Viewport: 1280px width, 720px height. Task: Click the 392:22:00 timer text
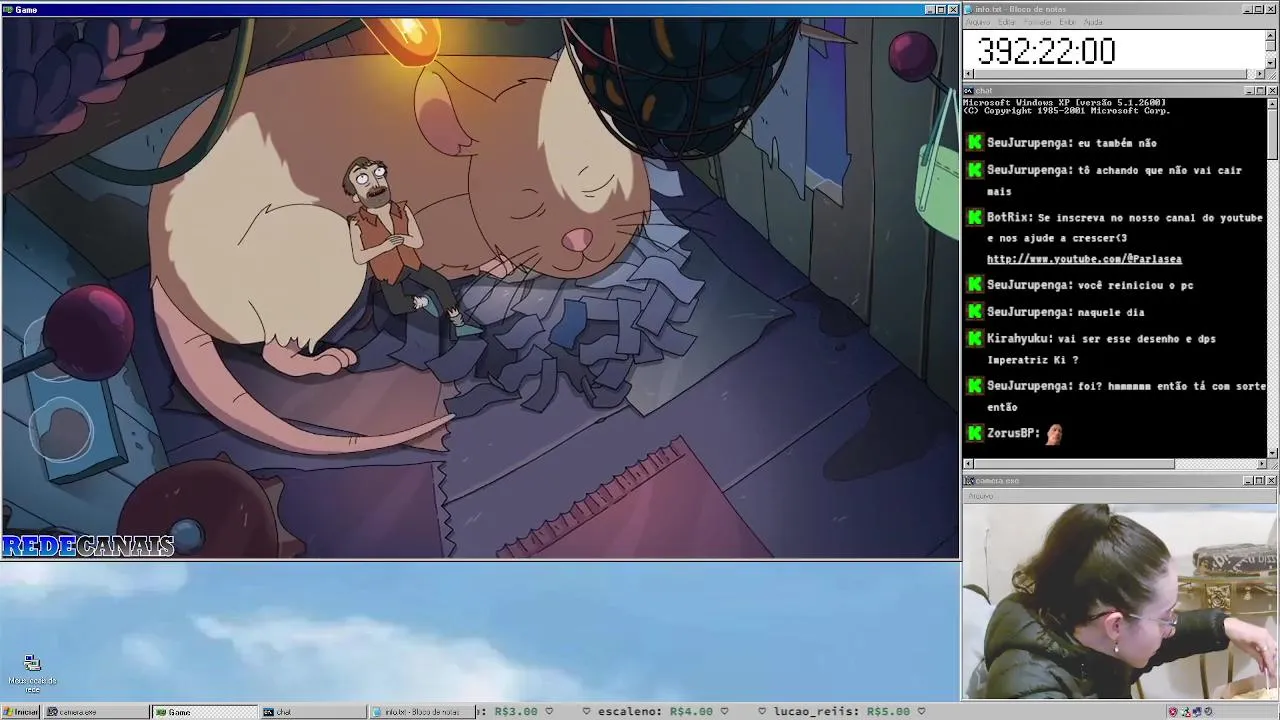(1045, 51)
